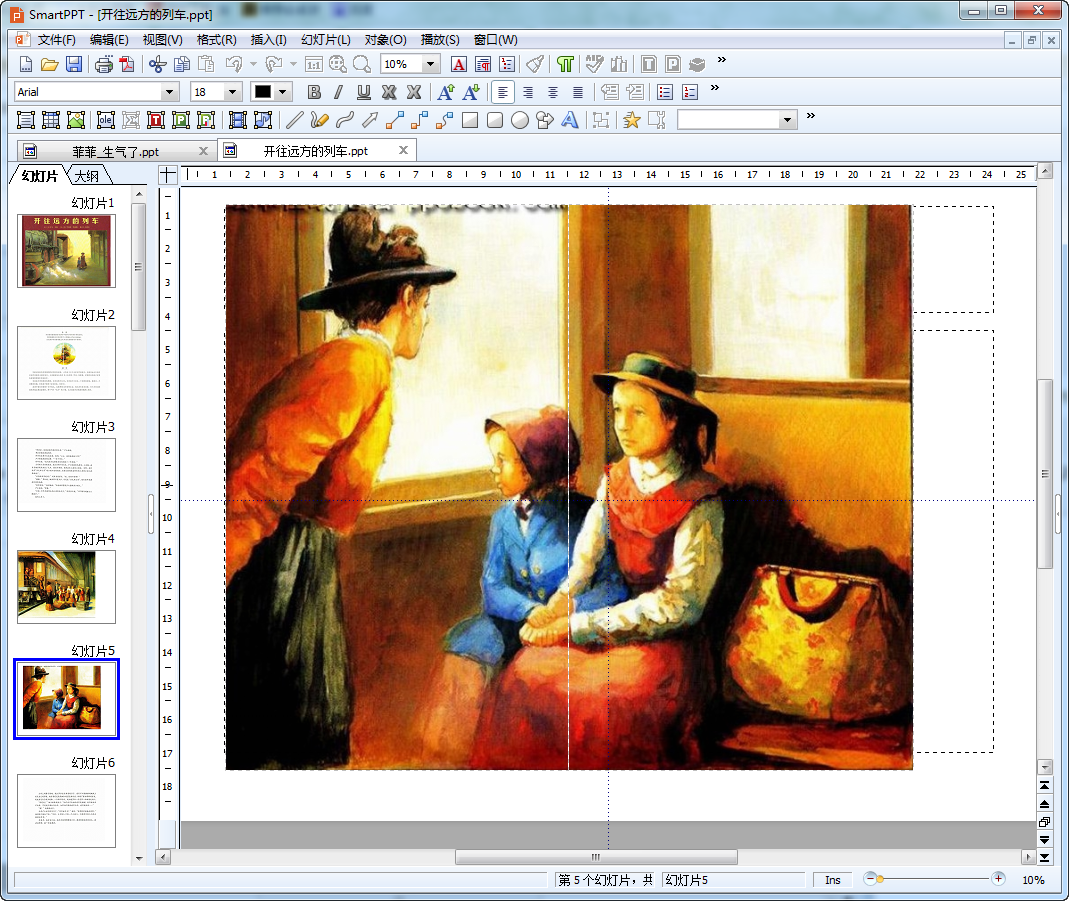Click the black font color swatch

click(x=262, y=92)
